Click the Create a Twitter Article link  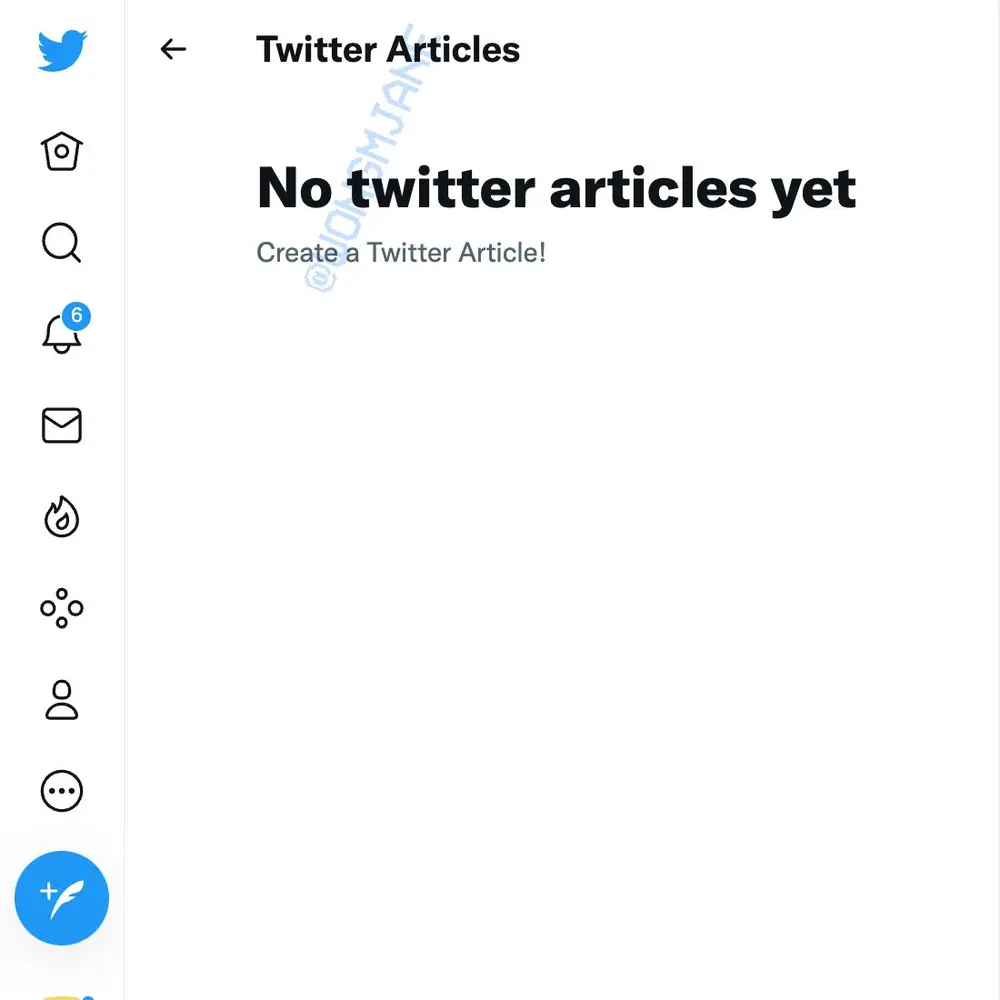(x=400, y=252)
